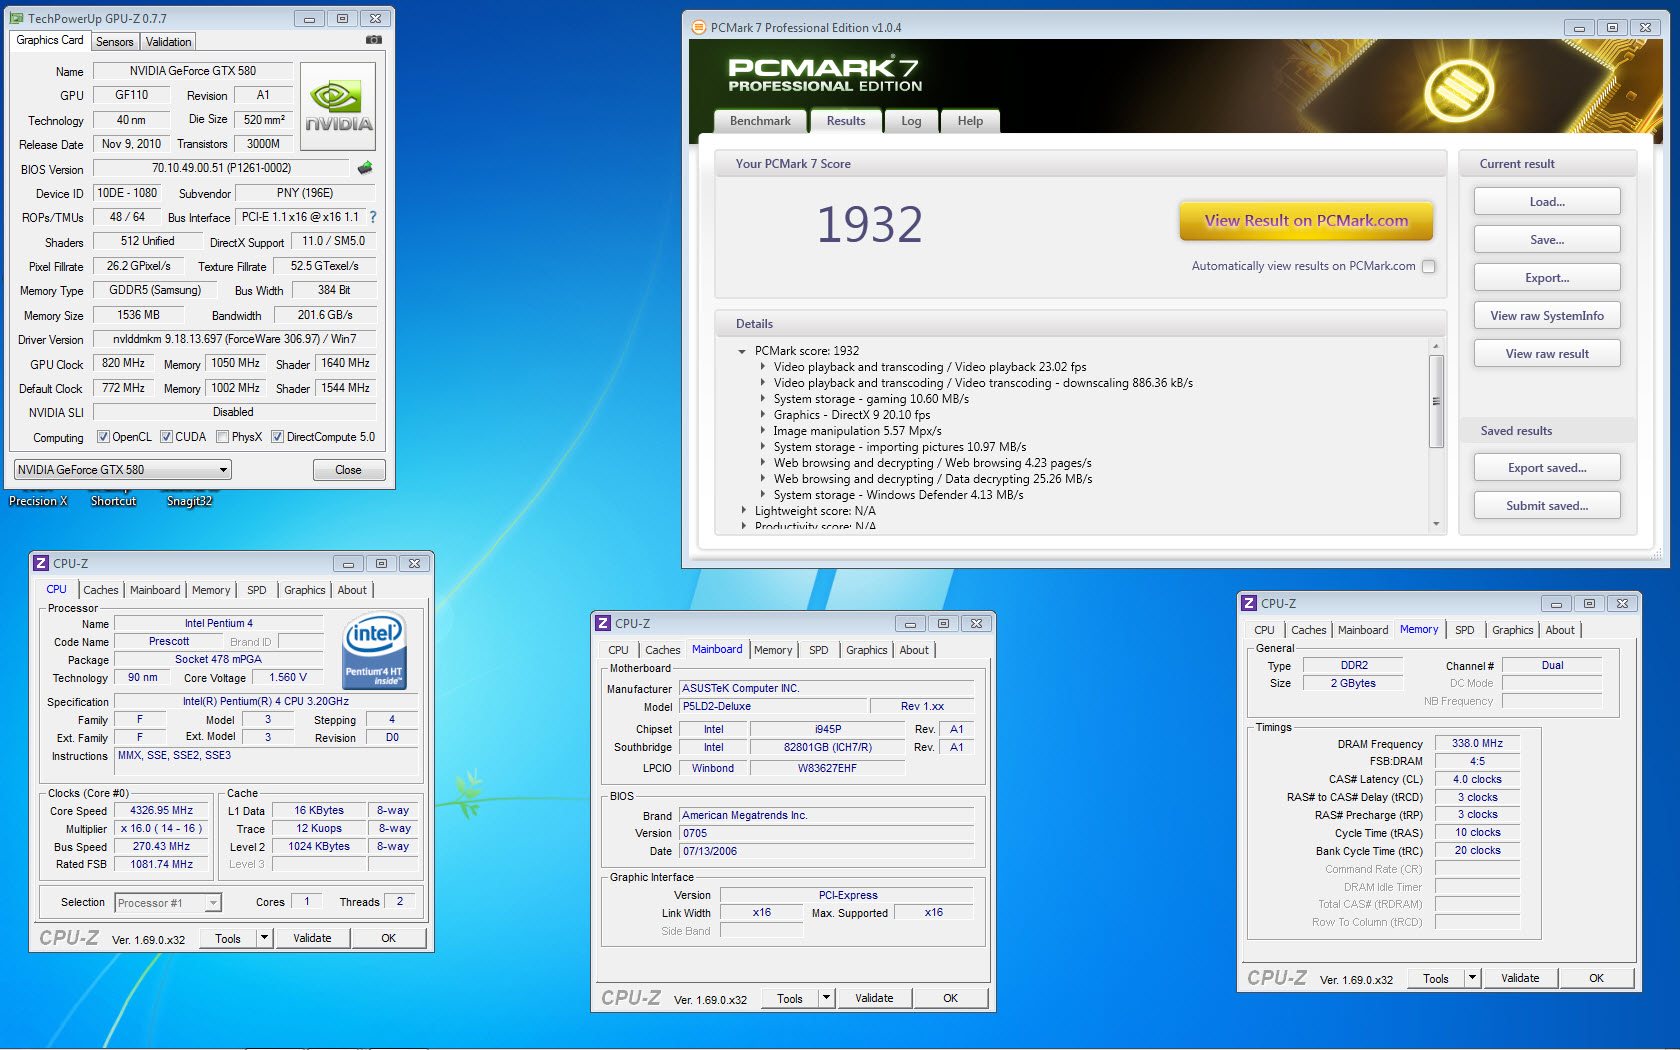The height and width of the screenshot is (1050, 1680).
Task: Click DRAM Frequency 338.0 MHz field
Action: click(x=1477, y=743)
